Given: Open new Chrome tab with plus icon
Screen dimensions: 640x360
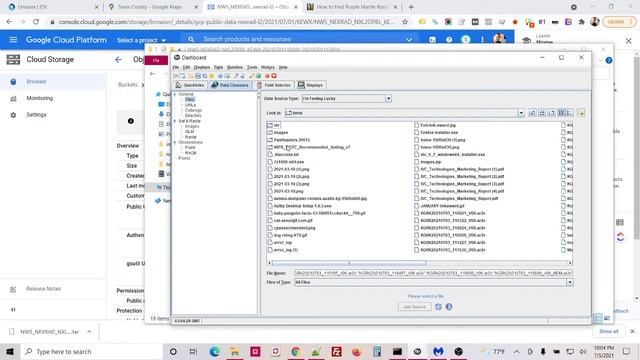Looking at the screenshot, I should [411, 7].
